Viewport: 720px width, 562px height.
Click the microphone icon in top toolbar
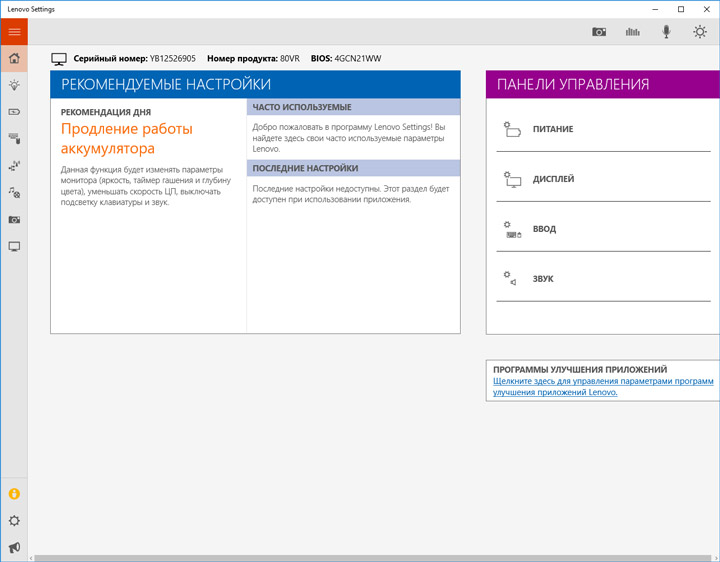coord(666,32)
